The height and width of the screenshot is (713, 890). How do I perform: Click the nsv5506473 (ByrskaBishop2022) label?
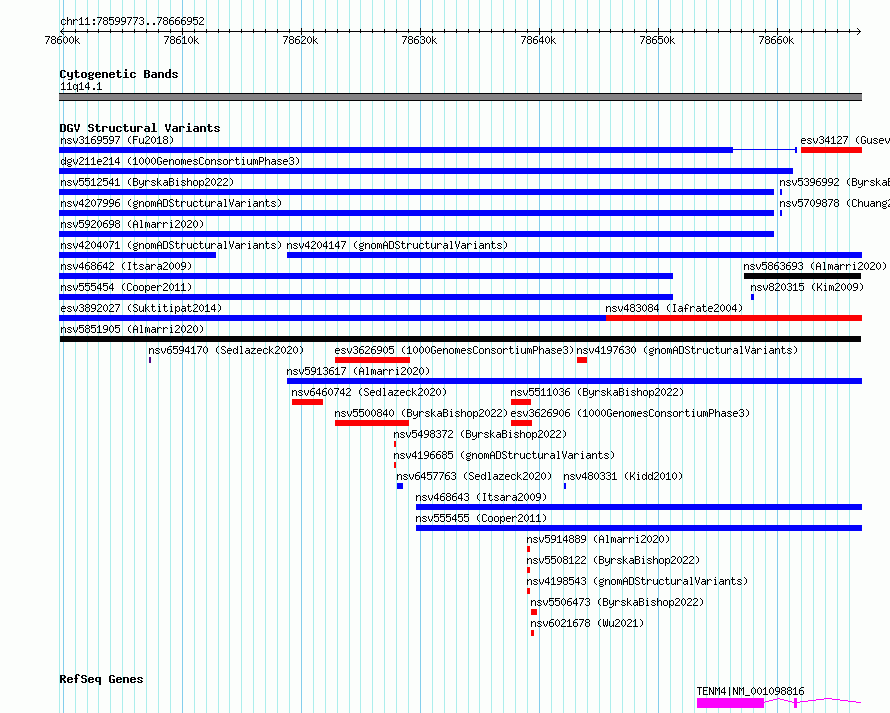(x=617, y=602)
